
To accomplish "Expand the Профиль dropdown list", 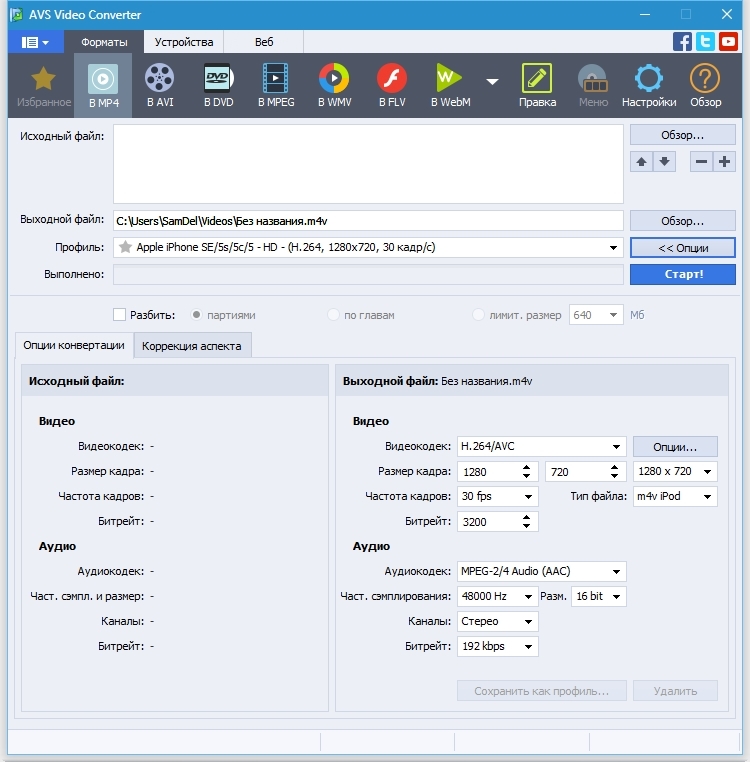I will tap(613, 247).
